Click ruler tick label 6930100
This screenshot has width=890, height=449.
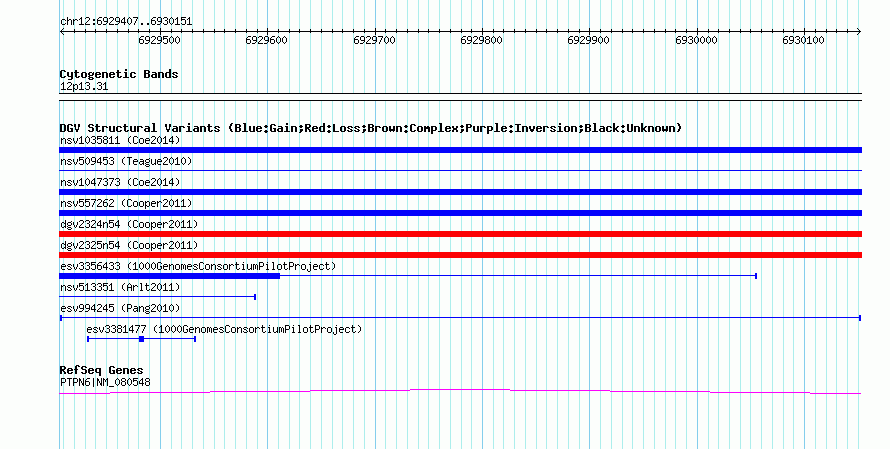pos(804,40)
